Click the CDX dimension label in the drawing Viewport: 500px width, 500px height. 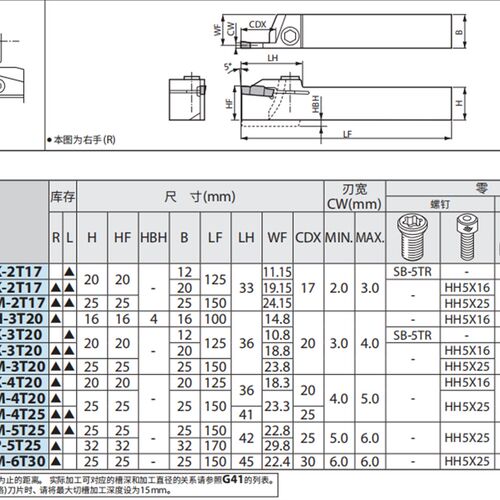[258, 24]
